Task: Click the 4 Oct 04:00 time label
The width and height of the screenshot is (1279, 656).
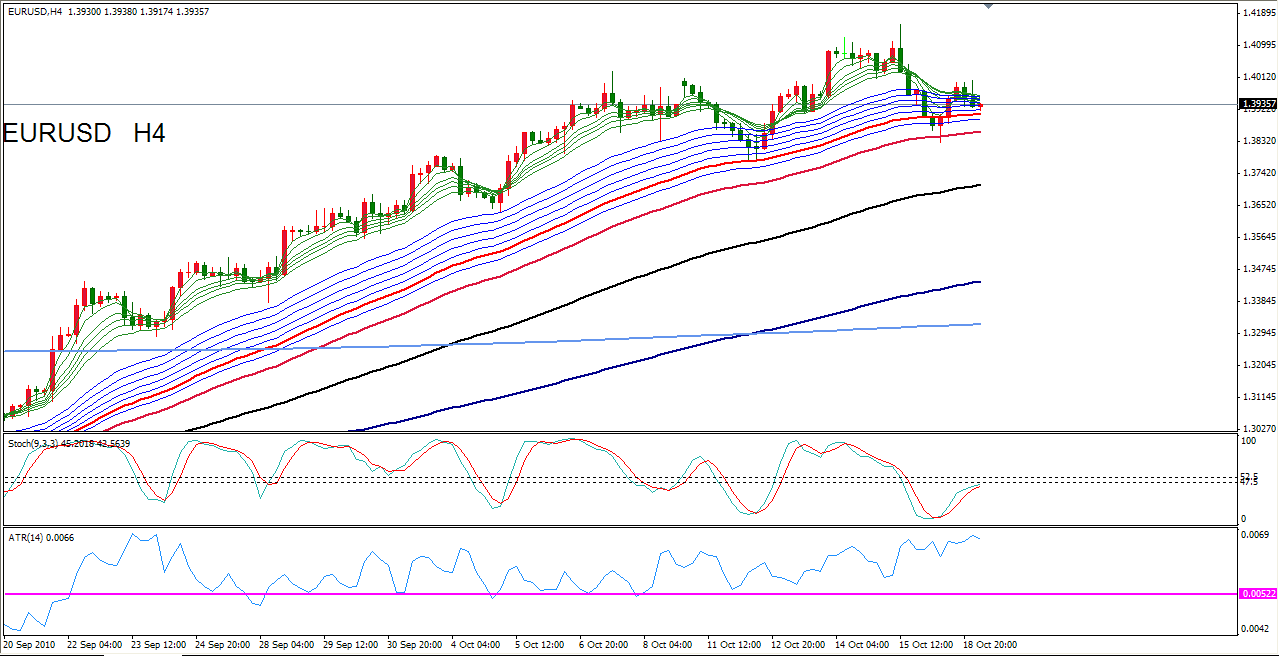Action: [x=476, y=644]
